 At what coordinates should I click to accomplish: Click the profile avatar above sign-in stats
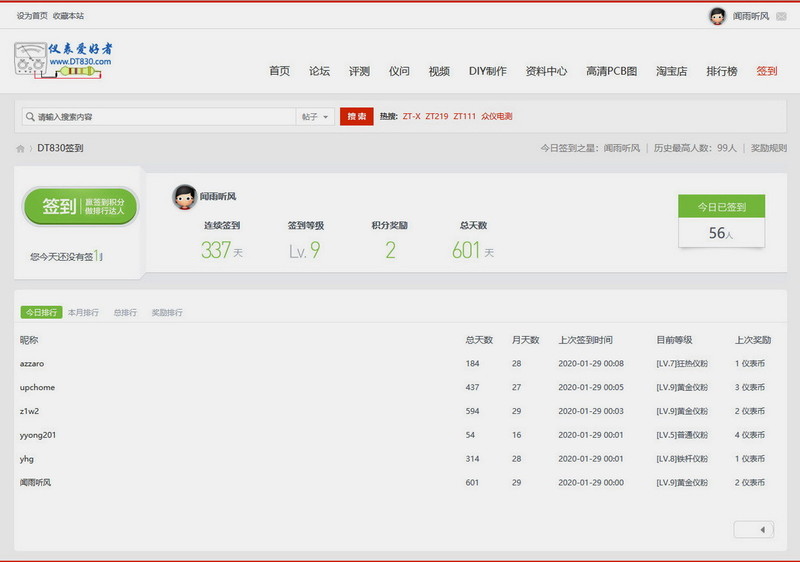tap(183, 197)
